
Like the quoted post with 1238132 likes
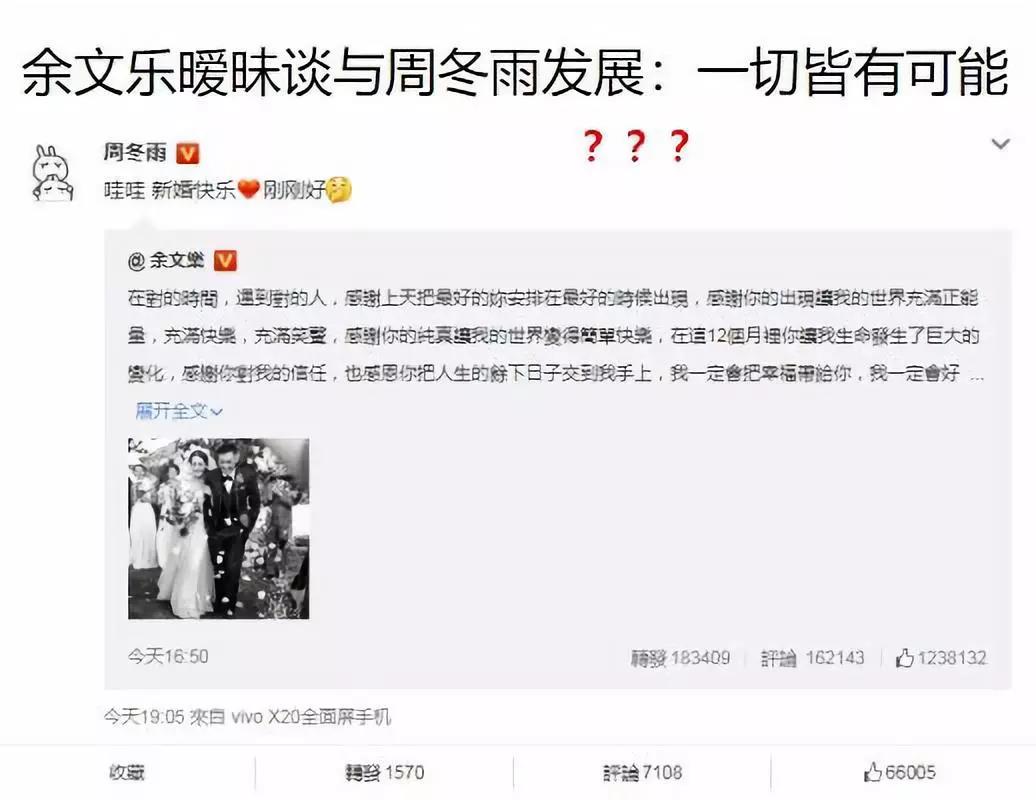[x=941, y=657]
